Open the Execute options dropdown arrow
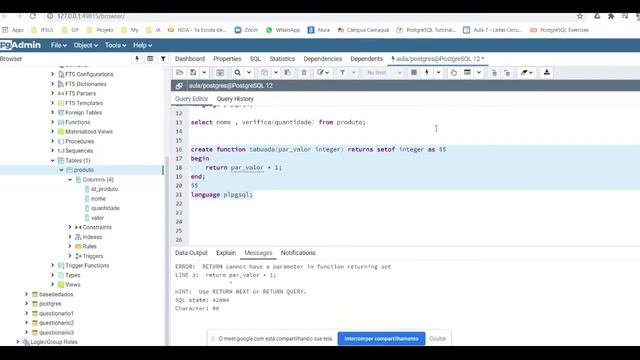Image resolution: width=640 pixels, height=360 pixels. (x=438, y=73)
